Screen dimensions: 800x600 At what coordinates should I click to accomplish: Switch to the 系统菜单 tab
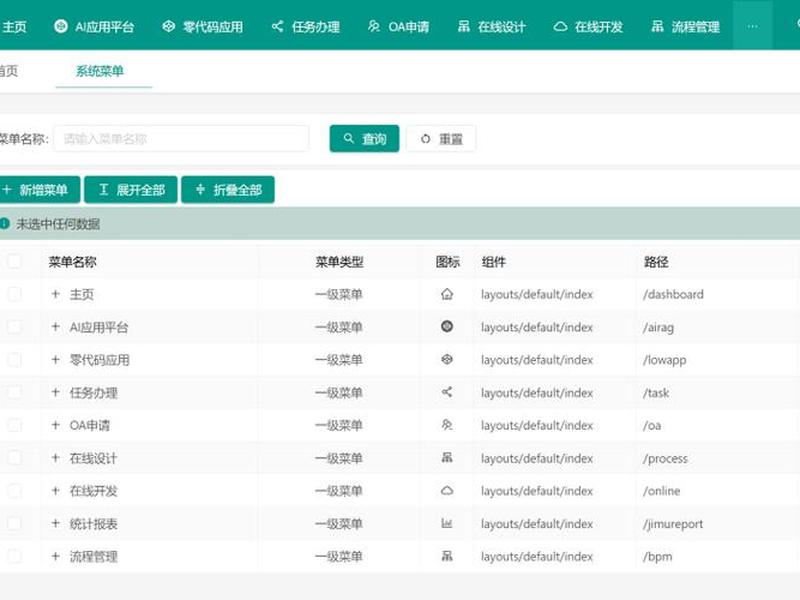tap(100, 71)
